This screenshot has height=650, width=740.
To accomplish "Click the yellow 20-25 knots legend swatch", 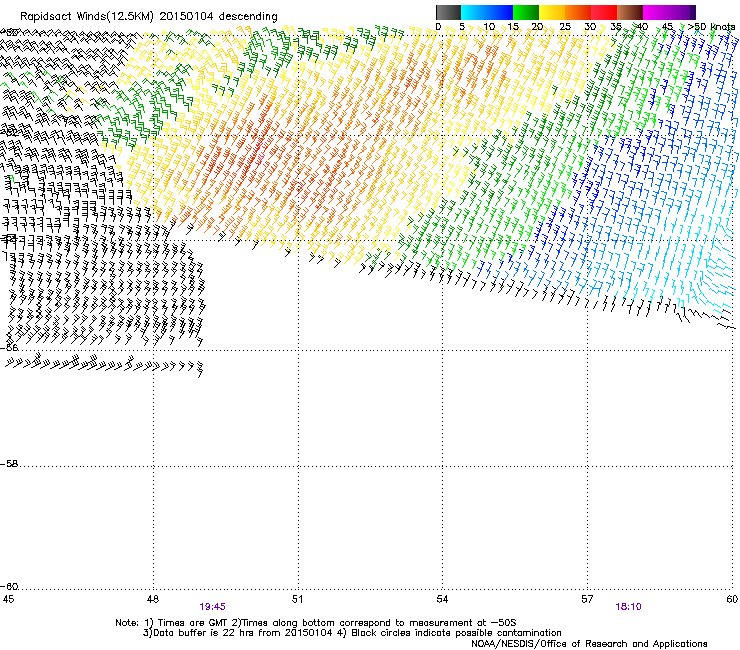I will click(552, 12).
